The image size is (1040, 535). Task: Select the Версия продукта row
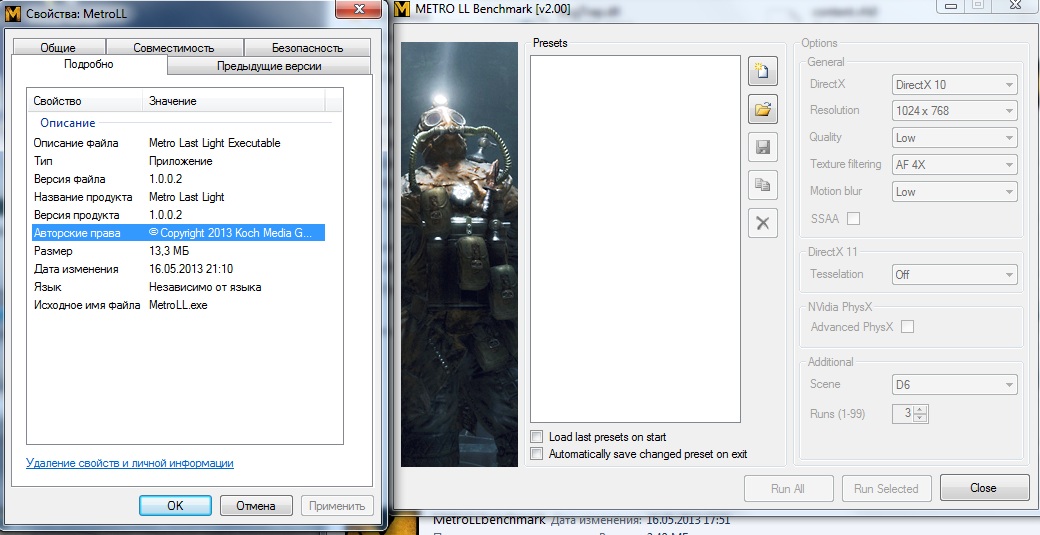178,215
